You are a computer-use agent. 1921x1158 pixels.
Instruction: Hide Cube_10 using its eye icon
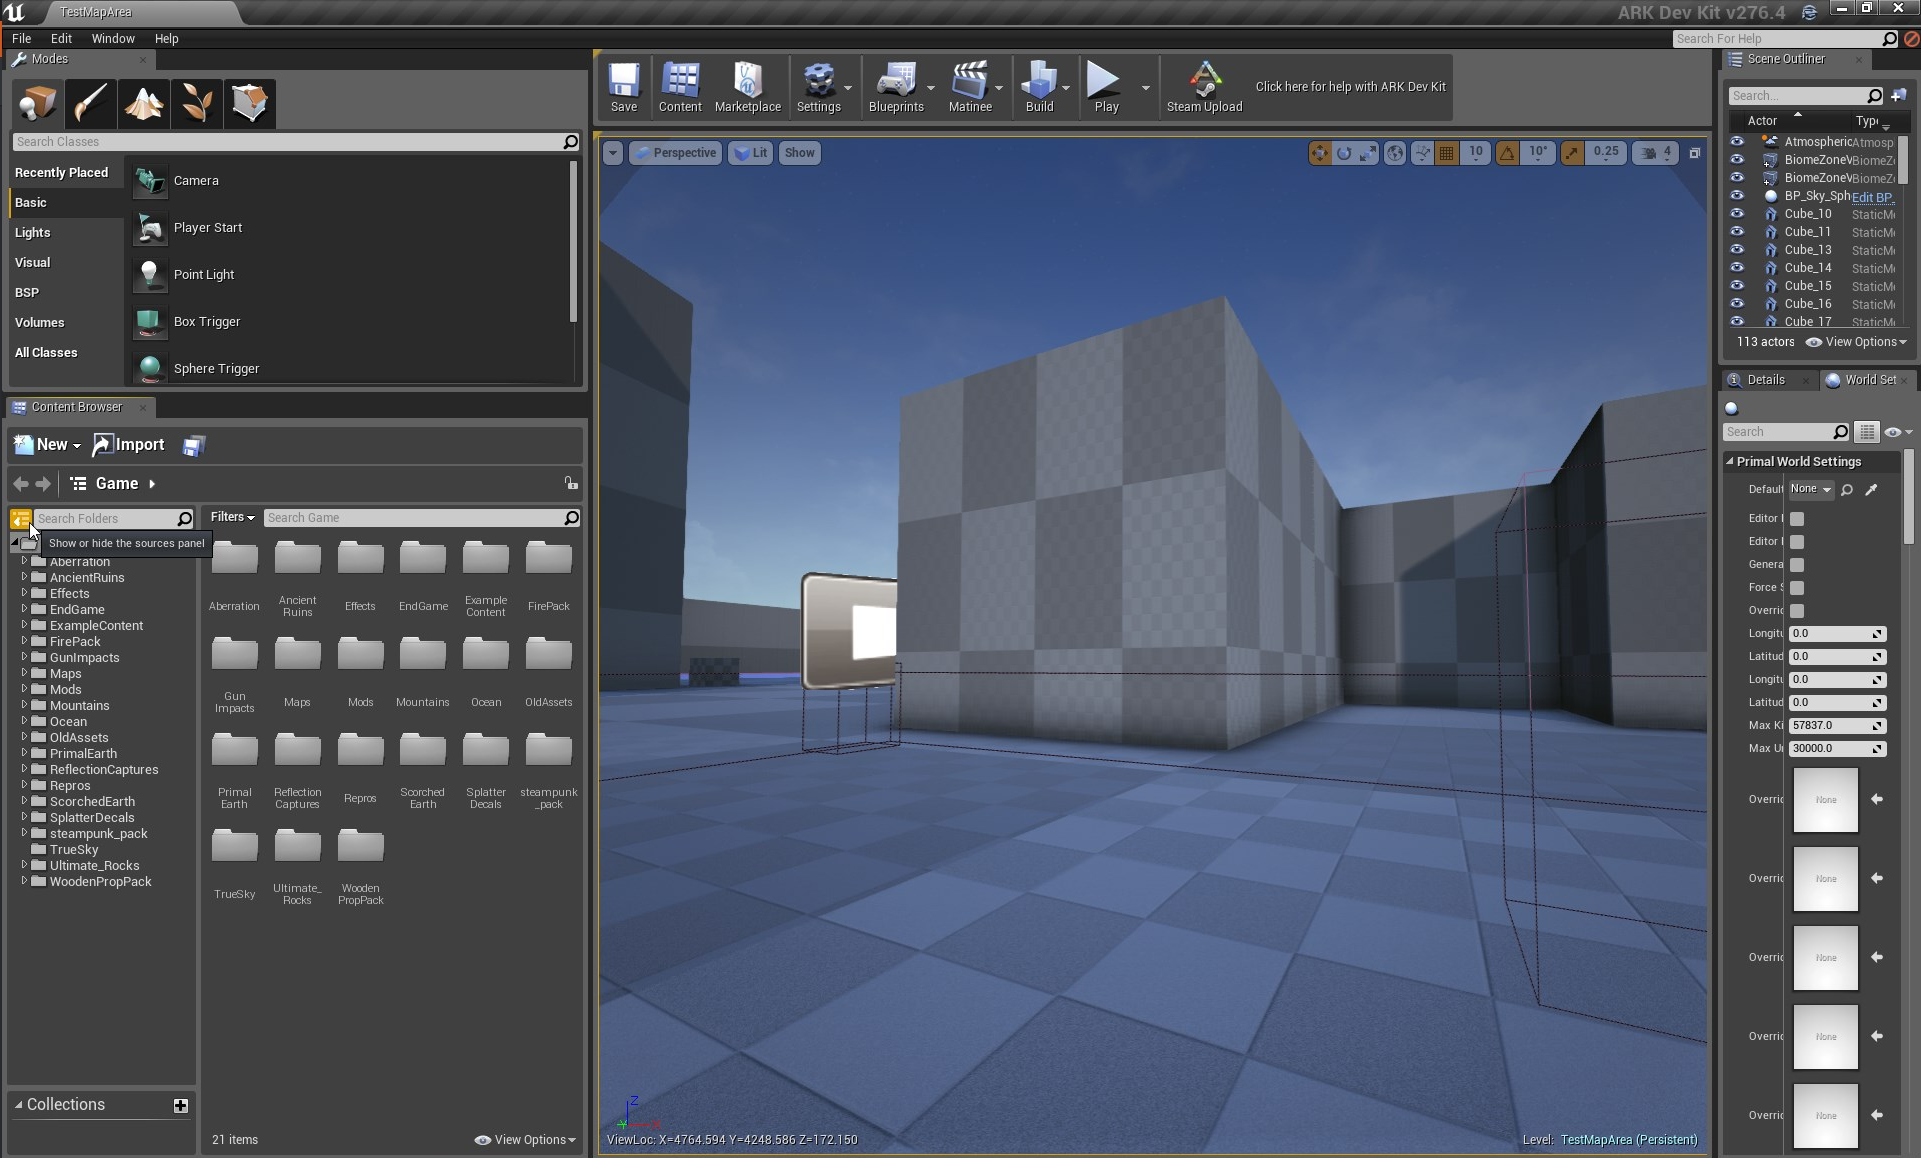tap(1737, 214)
